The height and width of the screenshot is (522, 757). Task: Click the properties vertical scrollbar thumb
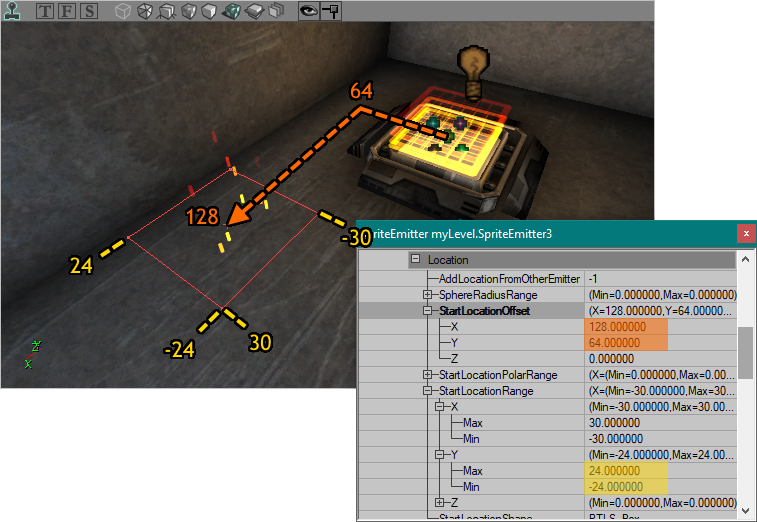tap(745, 353)
